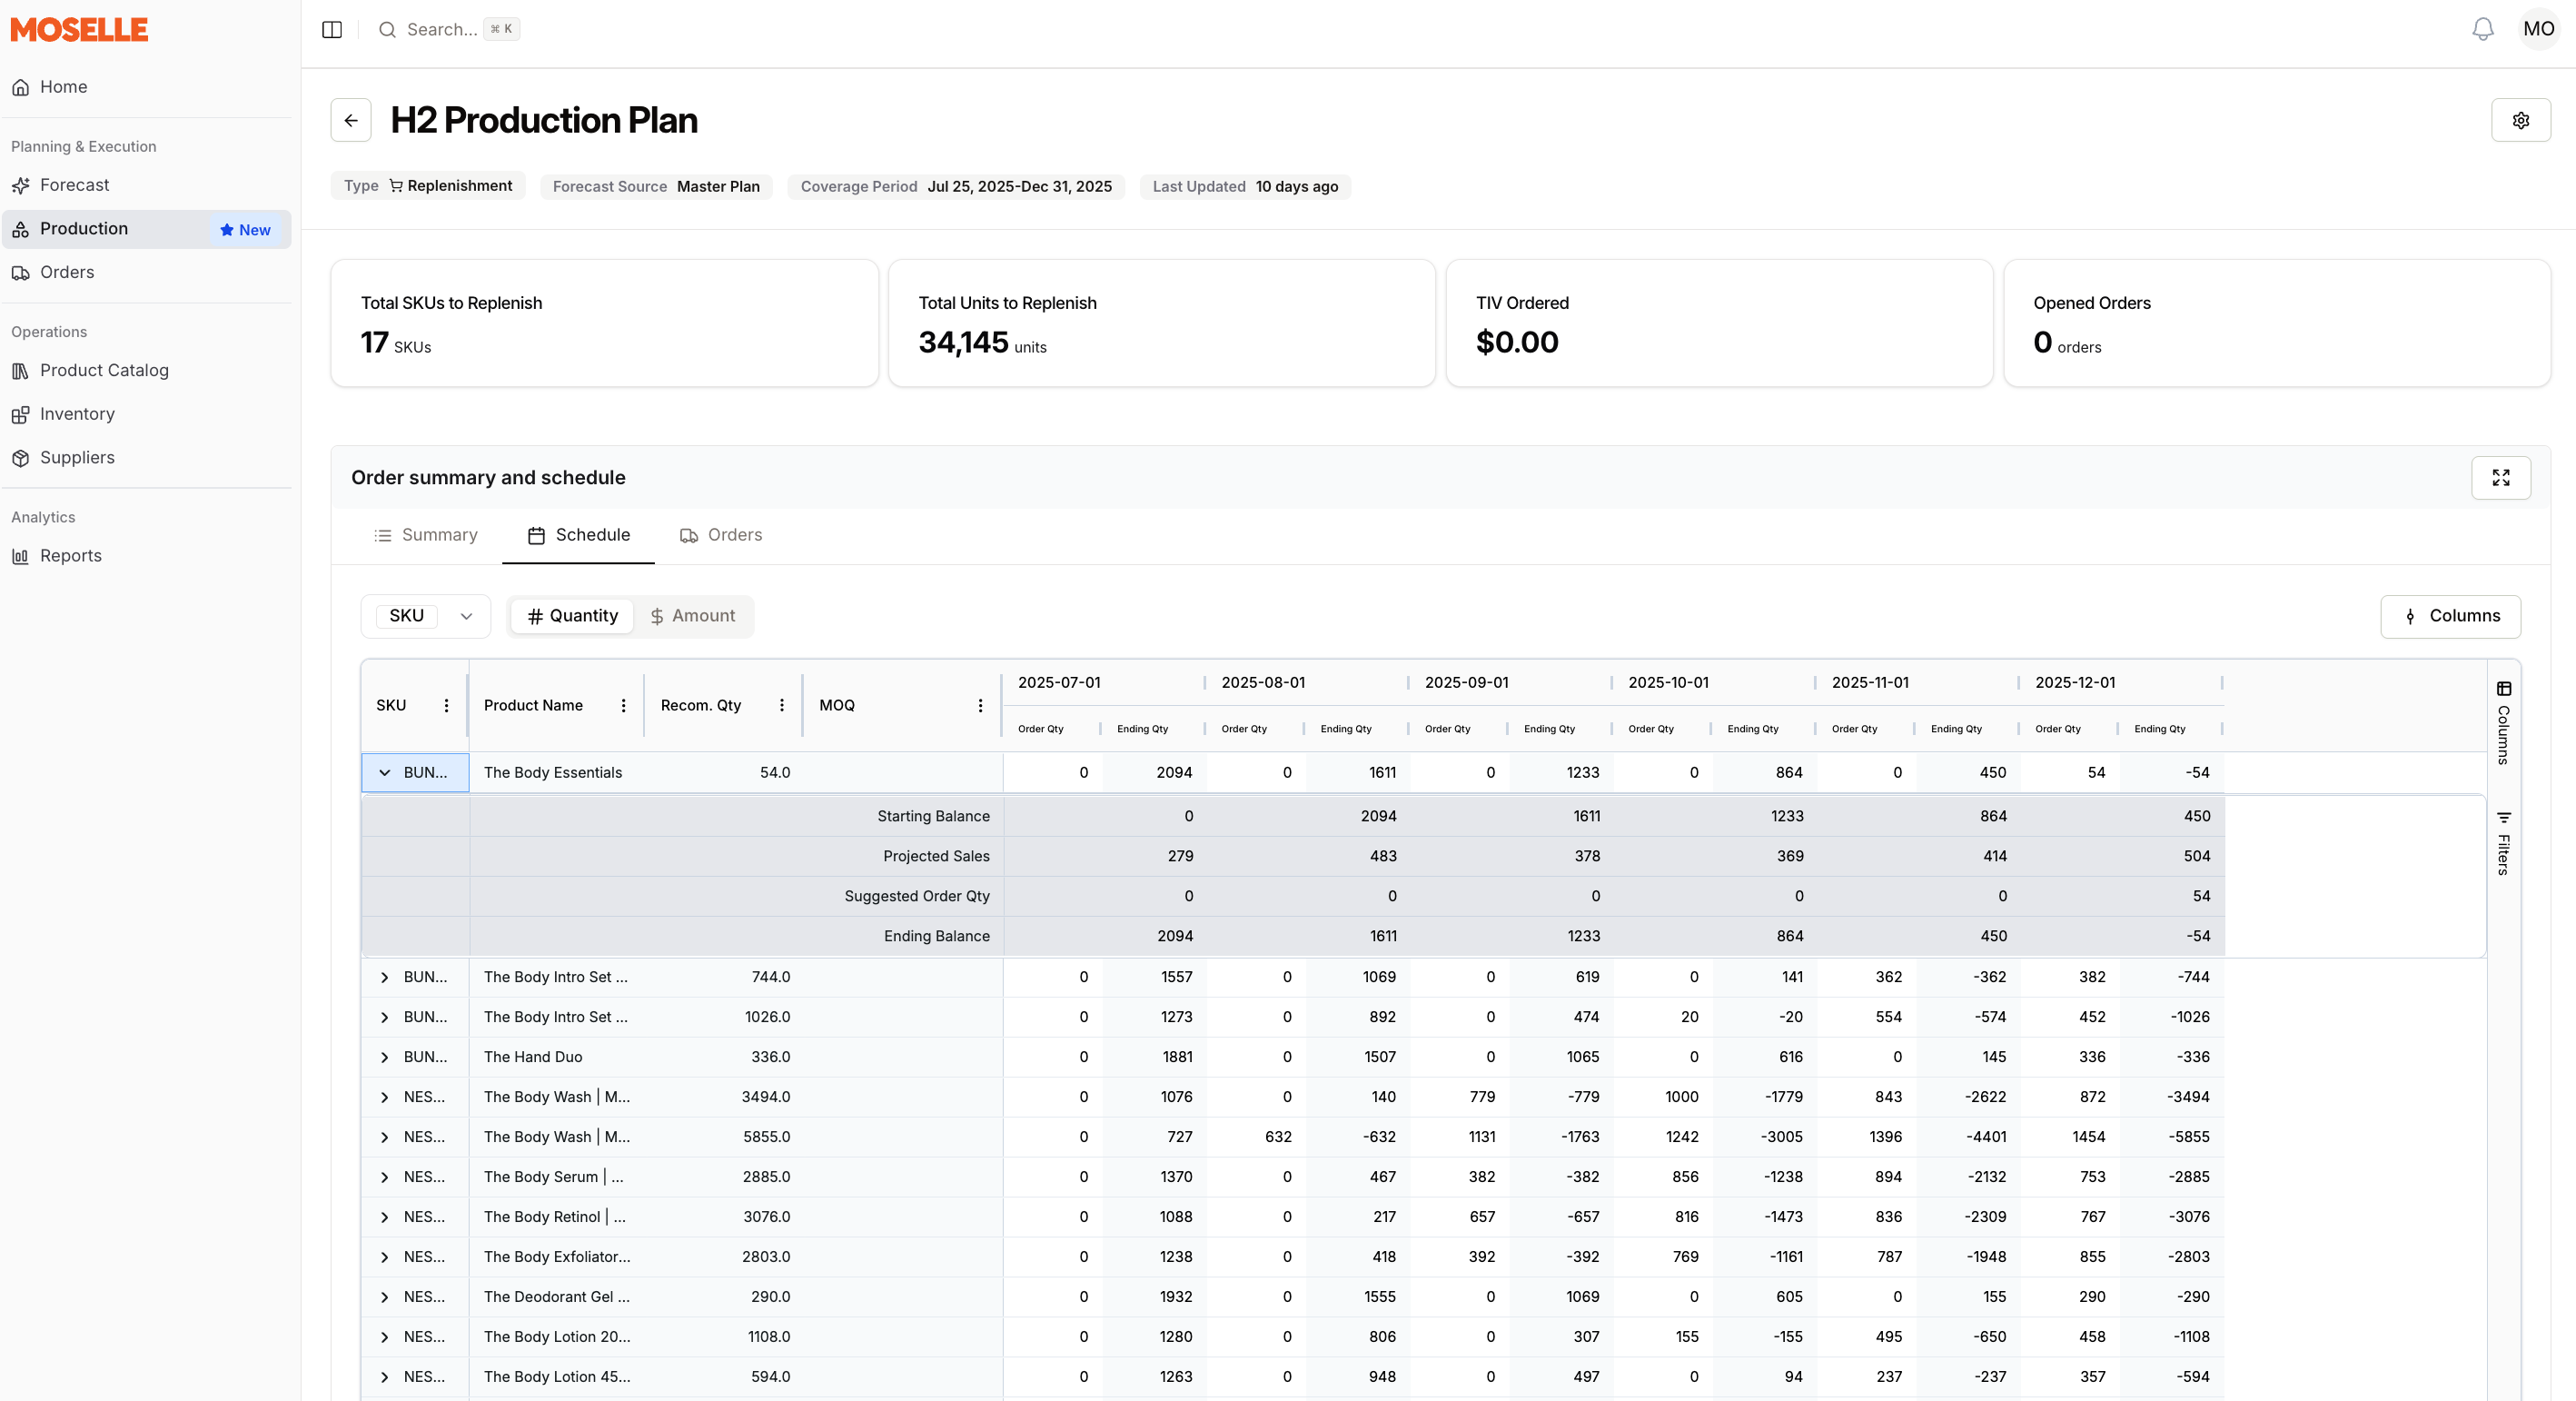The width and height of the screenshot is (2576, 1401).
Task: Toggle the sidebar panel icon
Action: click(332, 29)
